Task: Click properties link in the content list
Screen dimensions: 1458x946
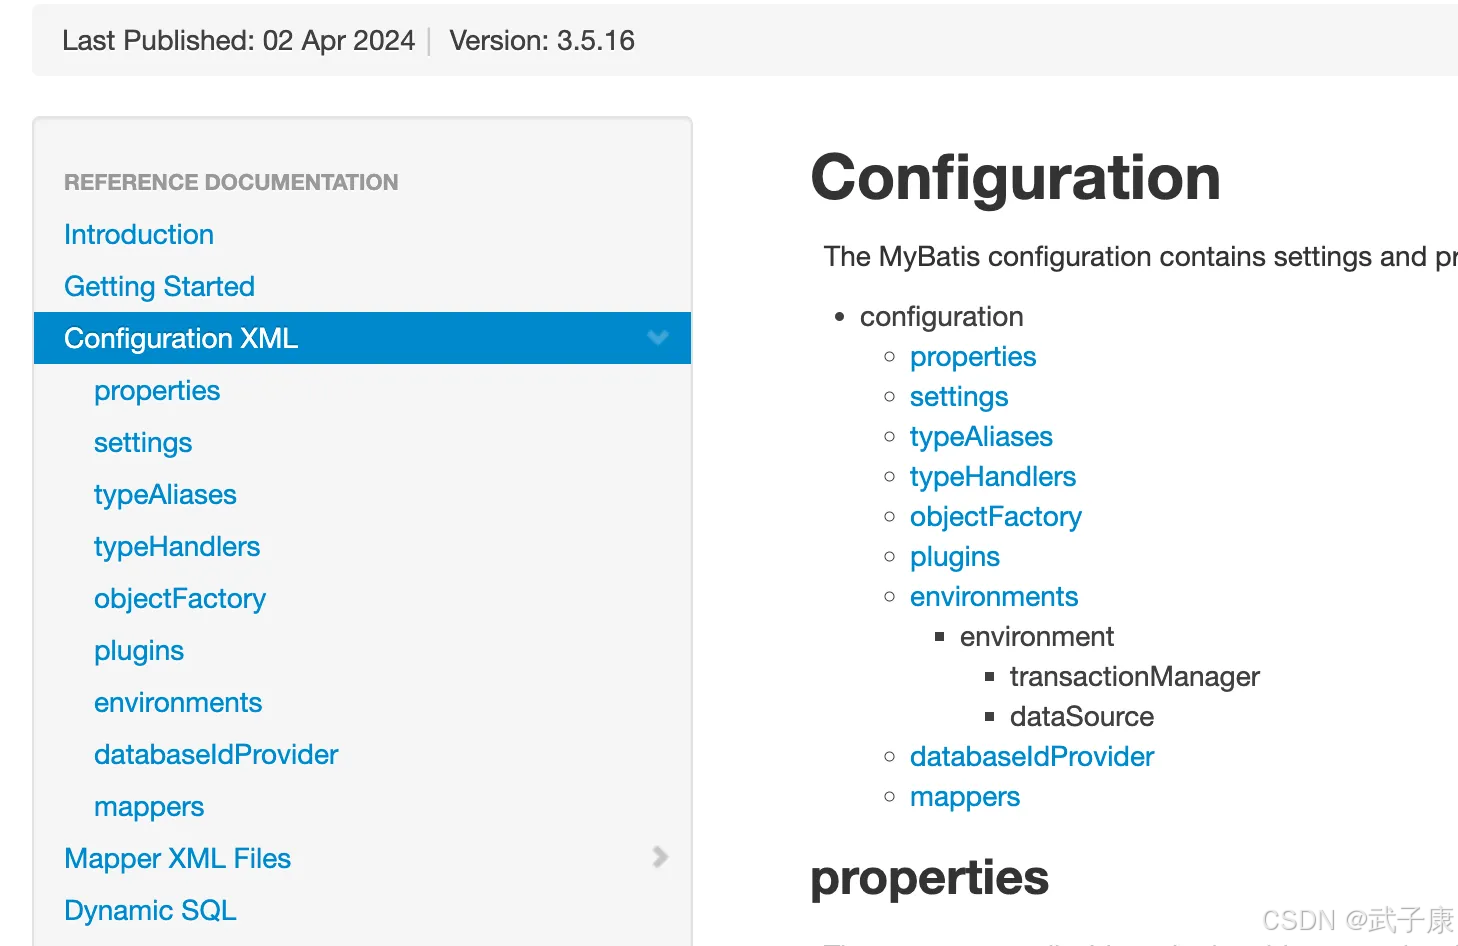Action: click(x=973, y=357)
